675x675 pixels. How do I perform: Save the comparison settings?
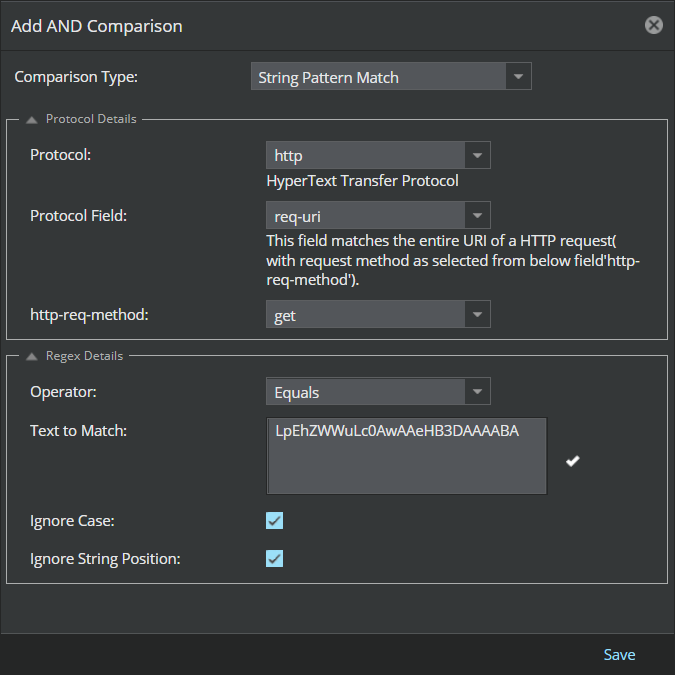click(x=619, y=654)
